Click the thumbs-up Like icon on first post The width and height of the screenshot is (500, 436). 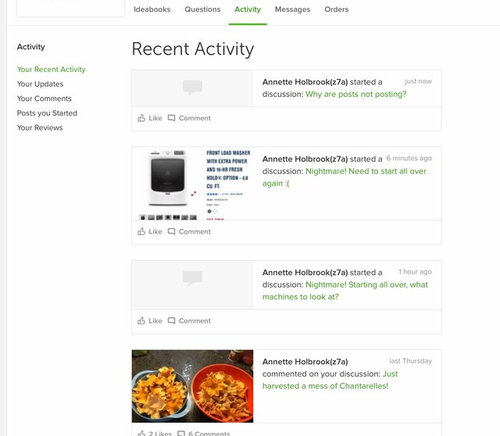[x=141, y=118]
